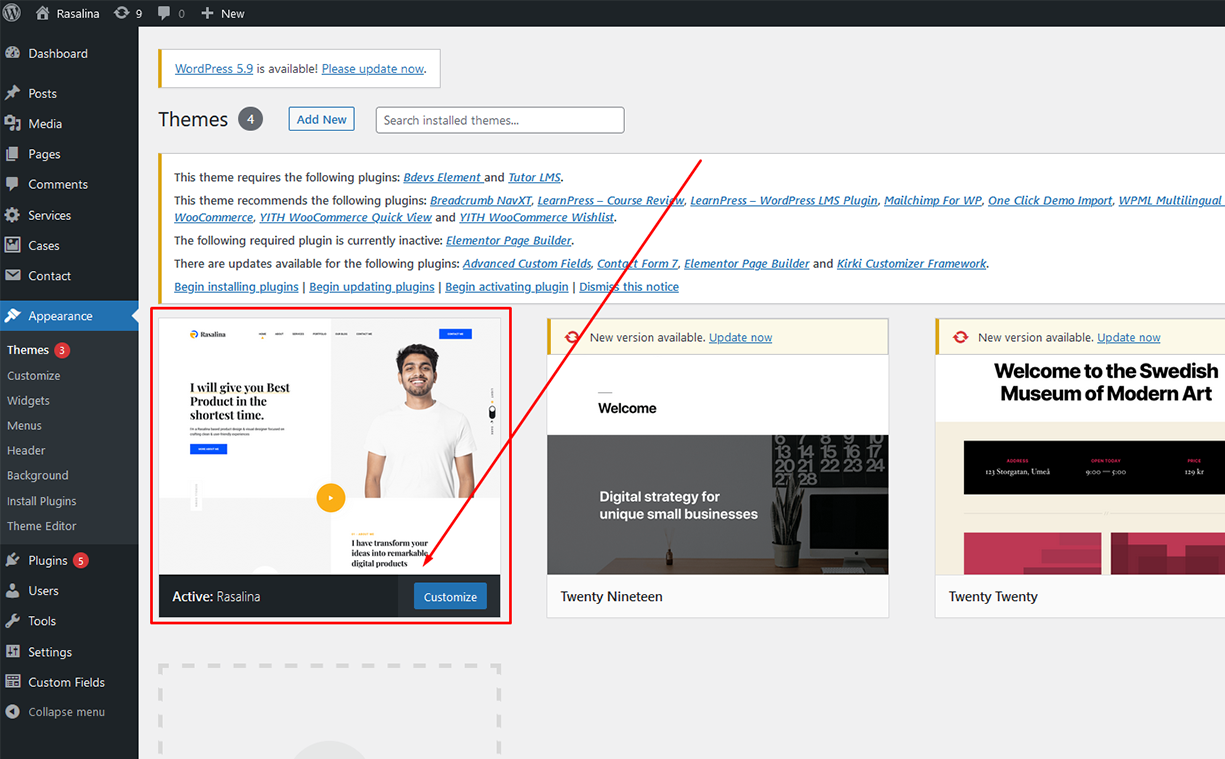Open the Install Plugins submenu
The height and width of the screenshot is (759, 1225).
[x=42, y=501]
